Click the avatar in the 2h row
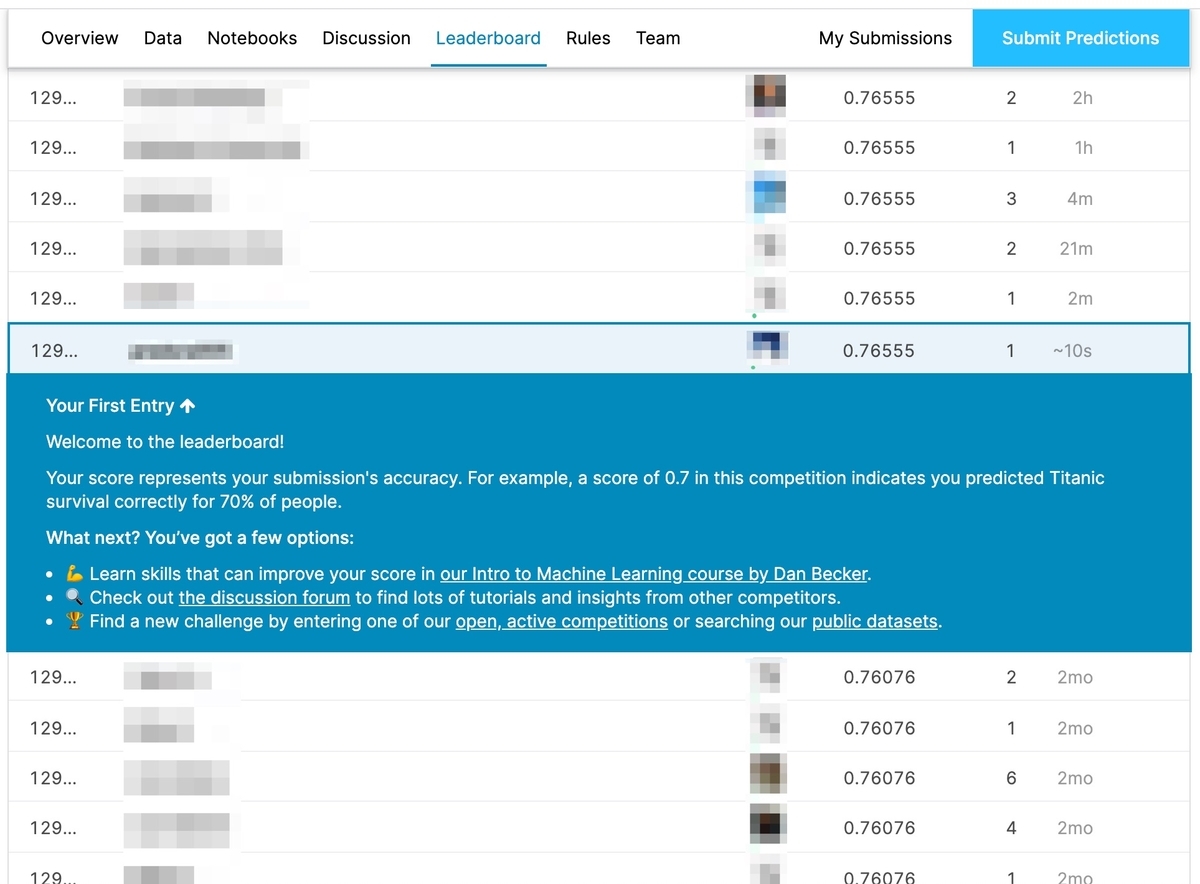1200x884 pixels. point(766,96)
